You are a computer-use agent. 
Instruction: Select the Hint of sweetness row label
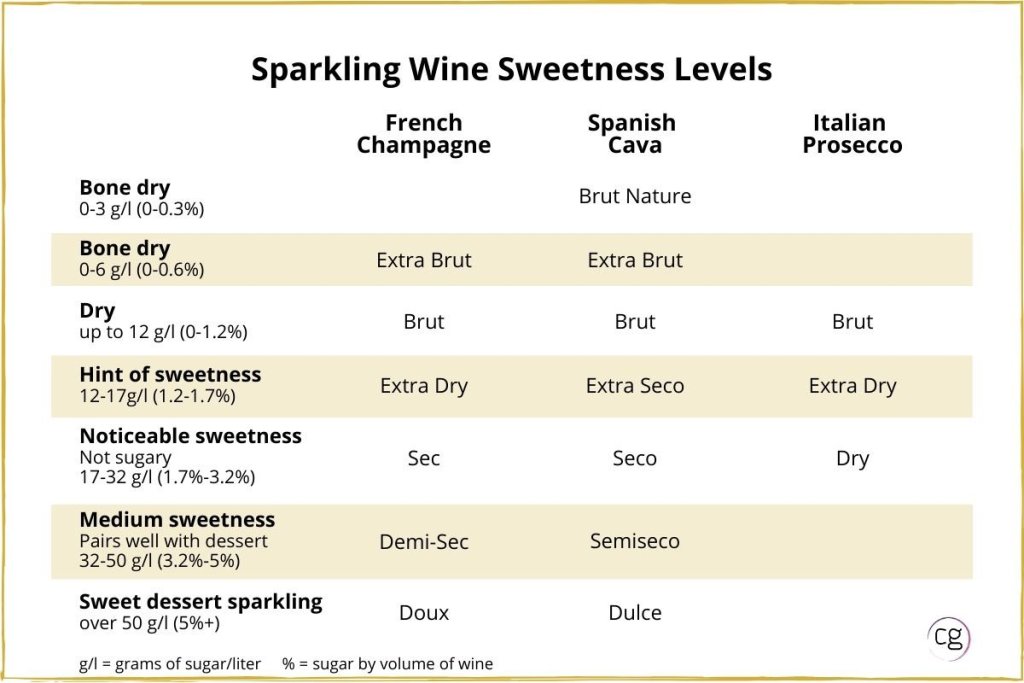[170, 375]
